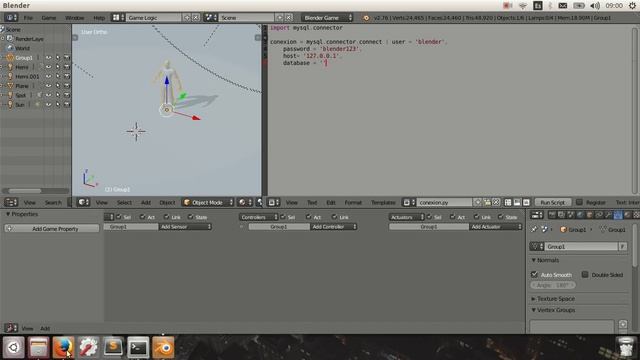
Task: Click the outliner editor type icon
Action: pos(11,202)
